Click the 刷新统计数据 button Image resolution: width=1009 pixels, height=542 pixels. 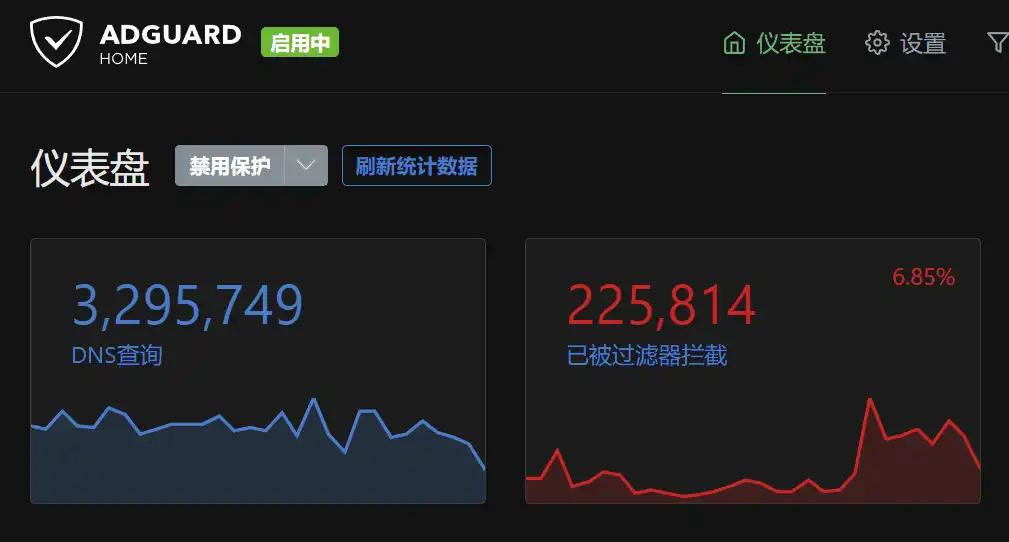click(416, 166)
